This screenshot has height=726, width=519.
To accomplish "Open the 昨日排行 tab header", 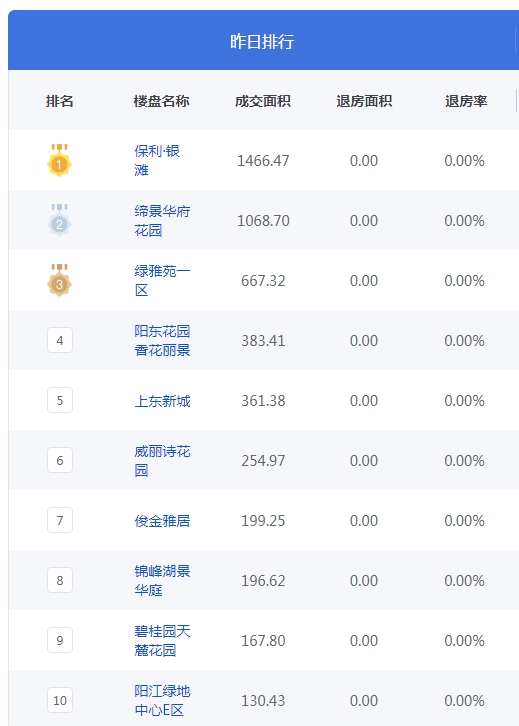I will pos(262,41).
